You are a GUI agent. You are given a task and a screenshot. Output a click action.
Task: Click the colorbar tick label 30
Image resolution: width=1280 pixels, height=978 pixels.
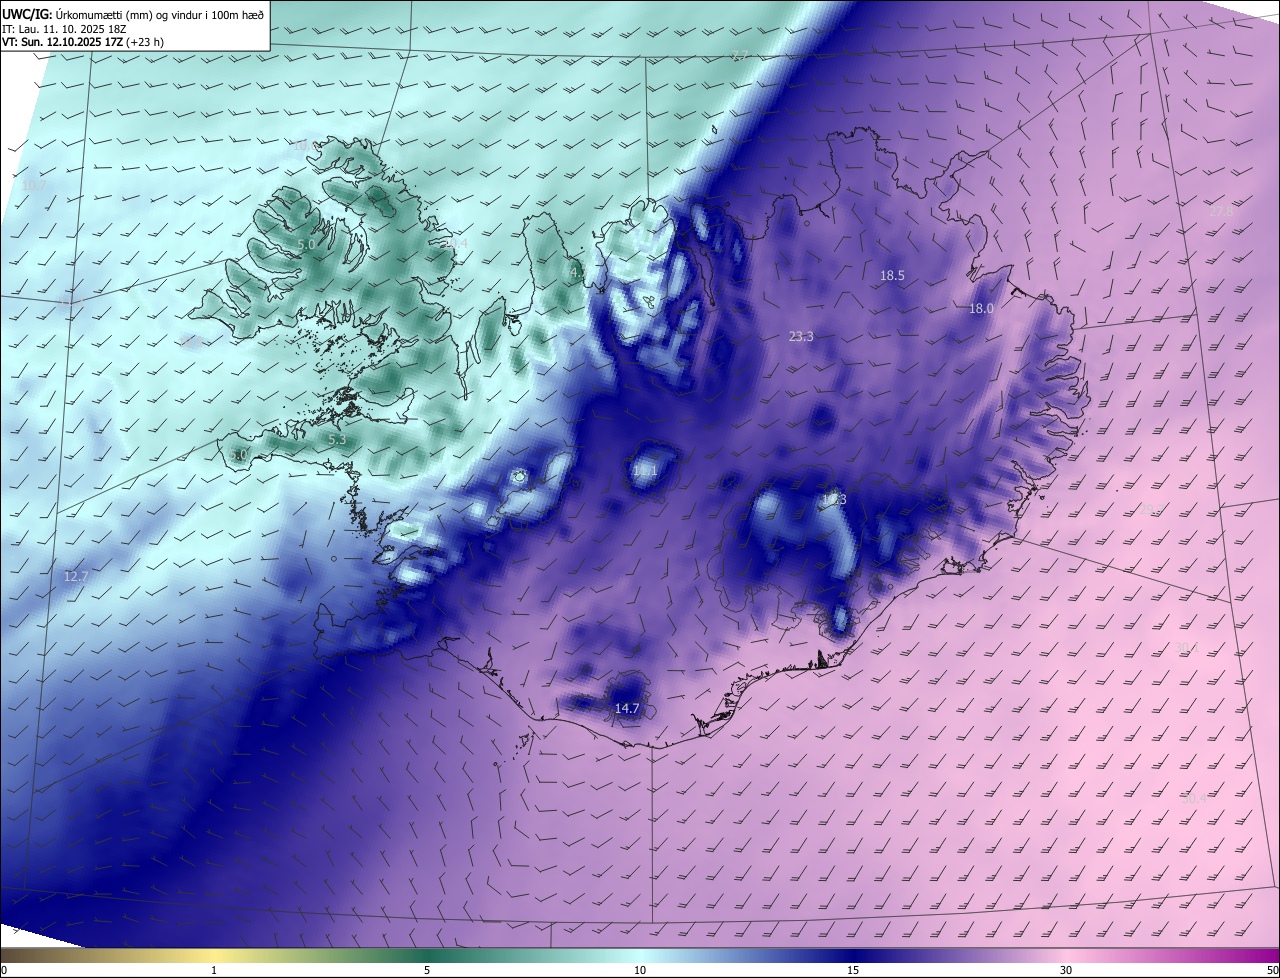point(1066,970)
